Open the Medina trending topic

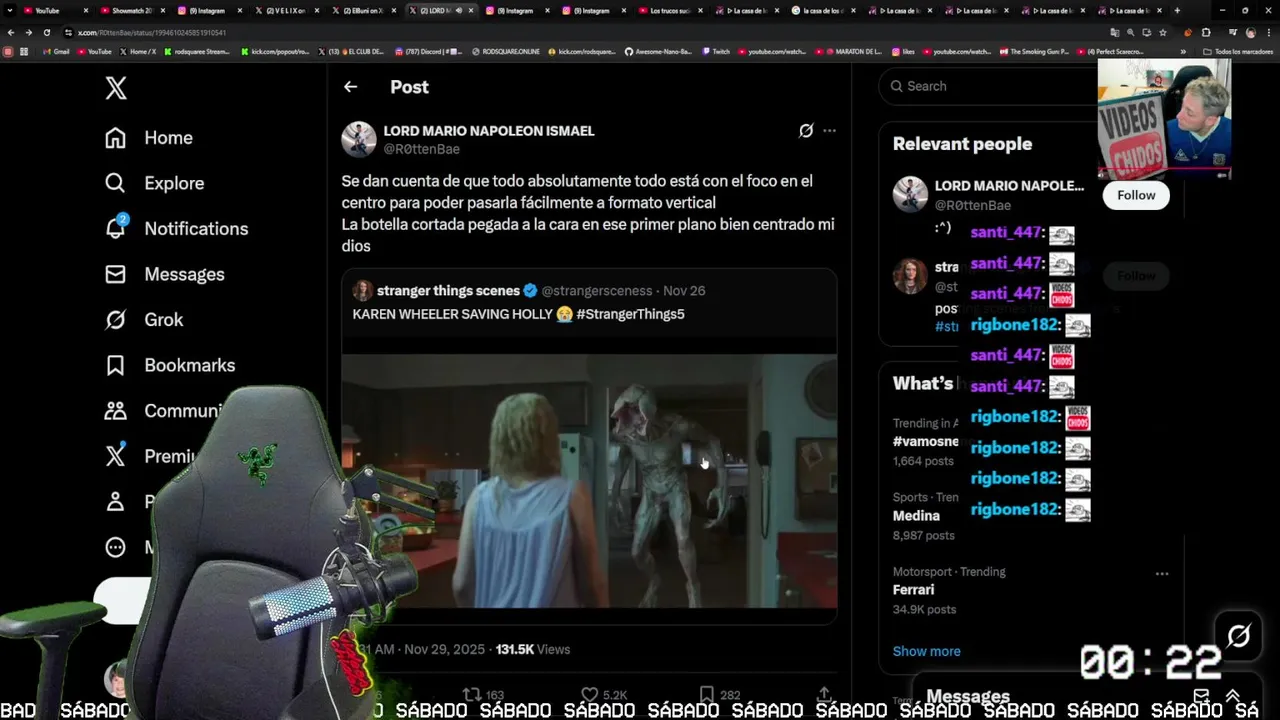tap(916, 516)
